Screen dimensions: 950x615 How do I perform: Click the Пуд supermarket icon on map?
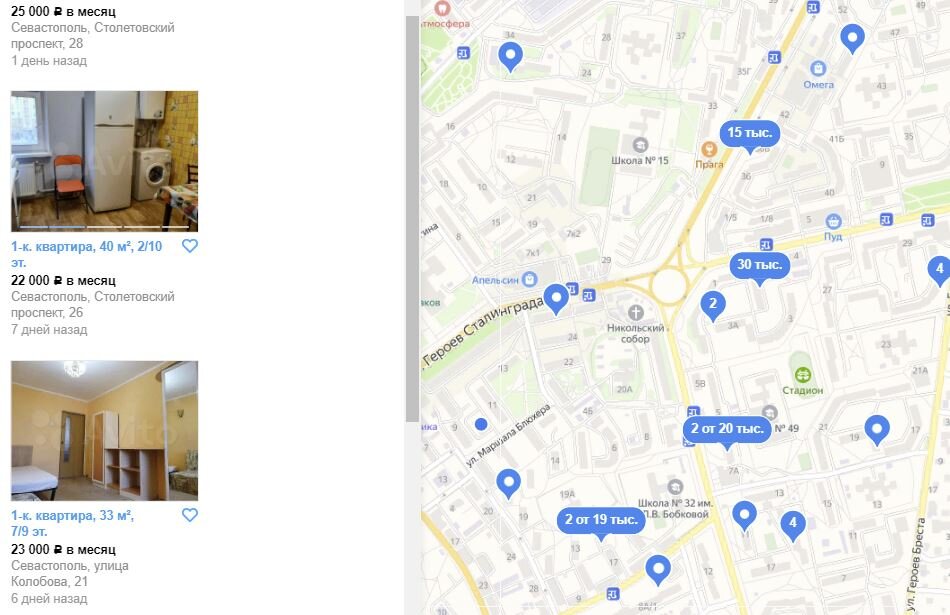coord(833,221)
